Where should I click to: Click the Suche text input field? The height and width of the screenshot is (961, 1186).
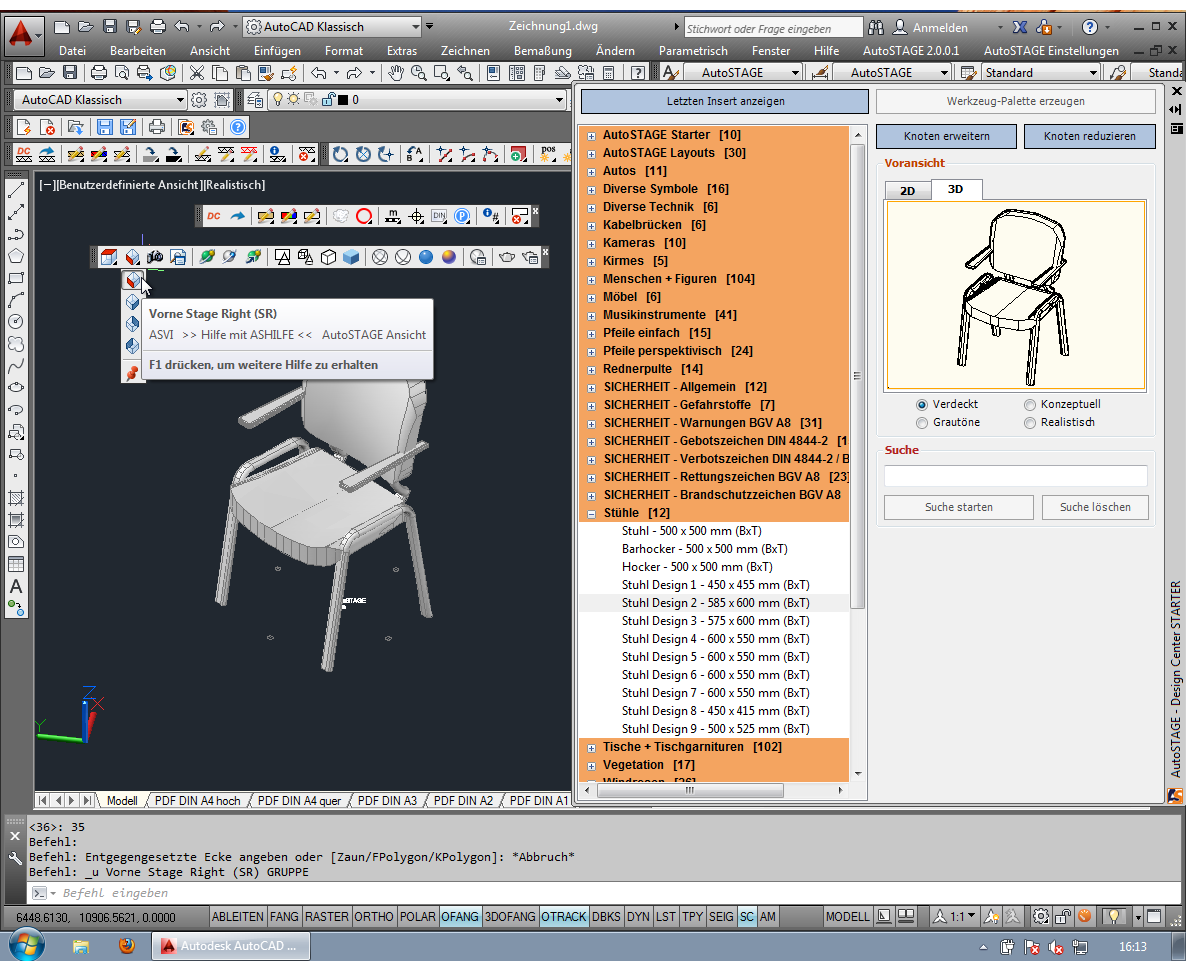click(x=1015, y=477)
